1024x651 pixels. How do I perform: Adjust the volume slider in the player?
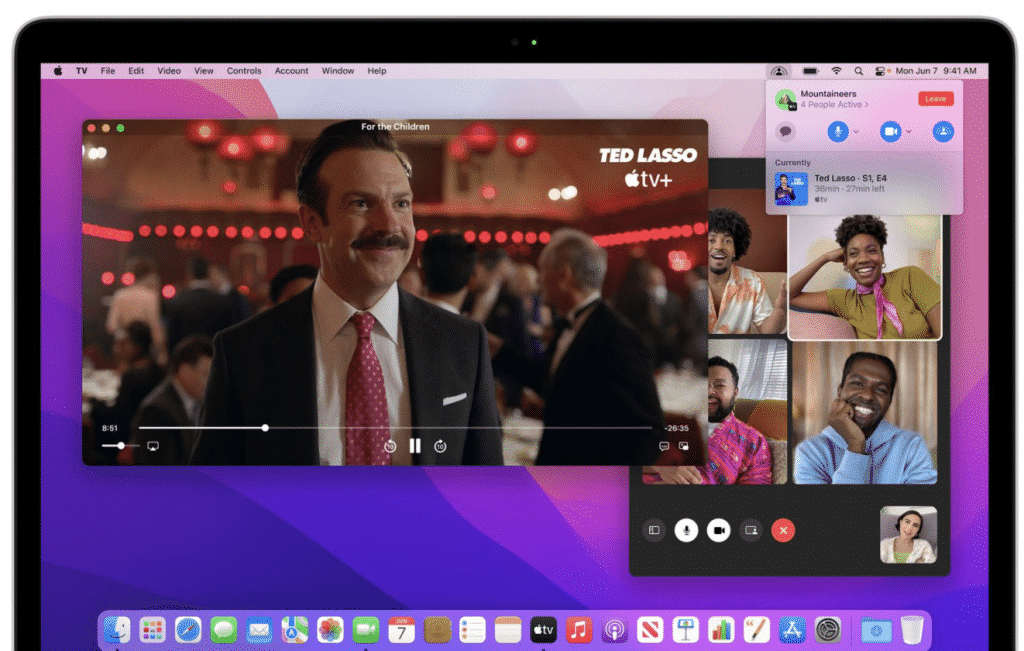click(121, 446)
